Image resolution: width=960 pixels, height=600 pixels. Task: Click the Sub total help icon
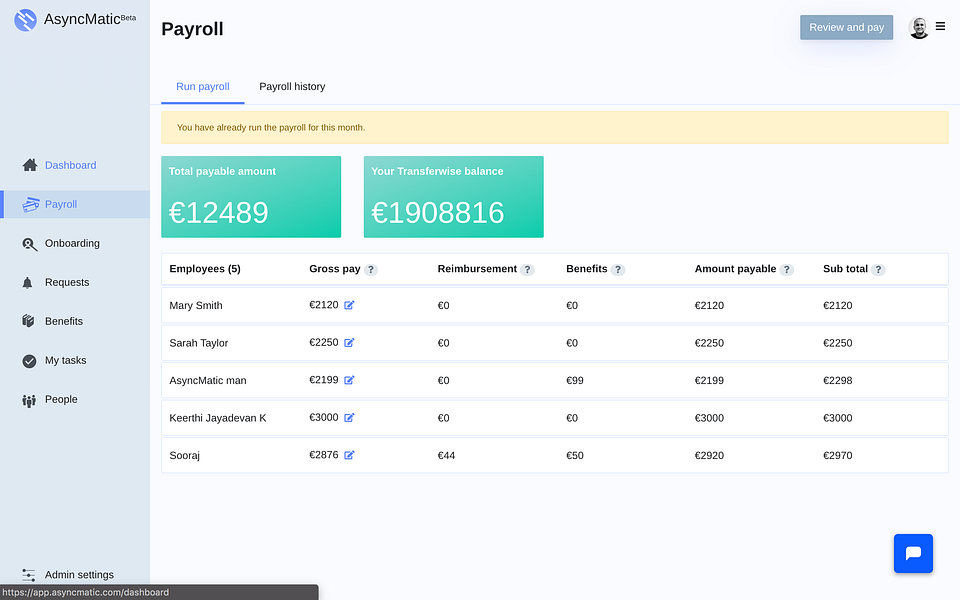[878, 270]
